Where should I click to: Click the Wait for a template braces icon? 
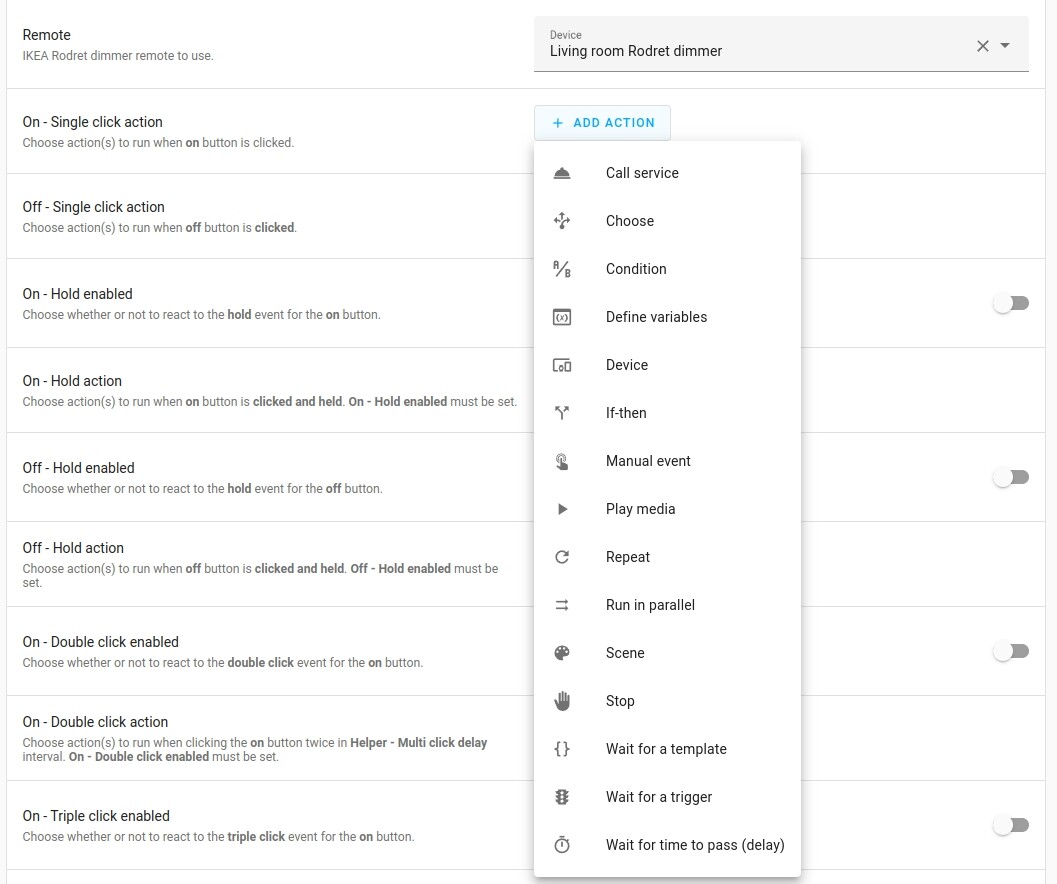point(562,748)
